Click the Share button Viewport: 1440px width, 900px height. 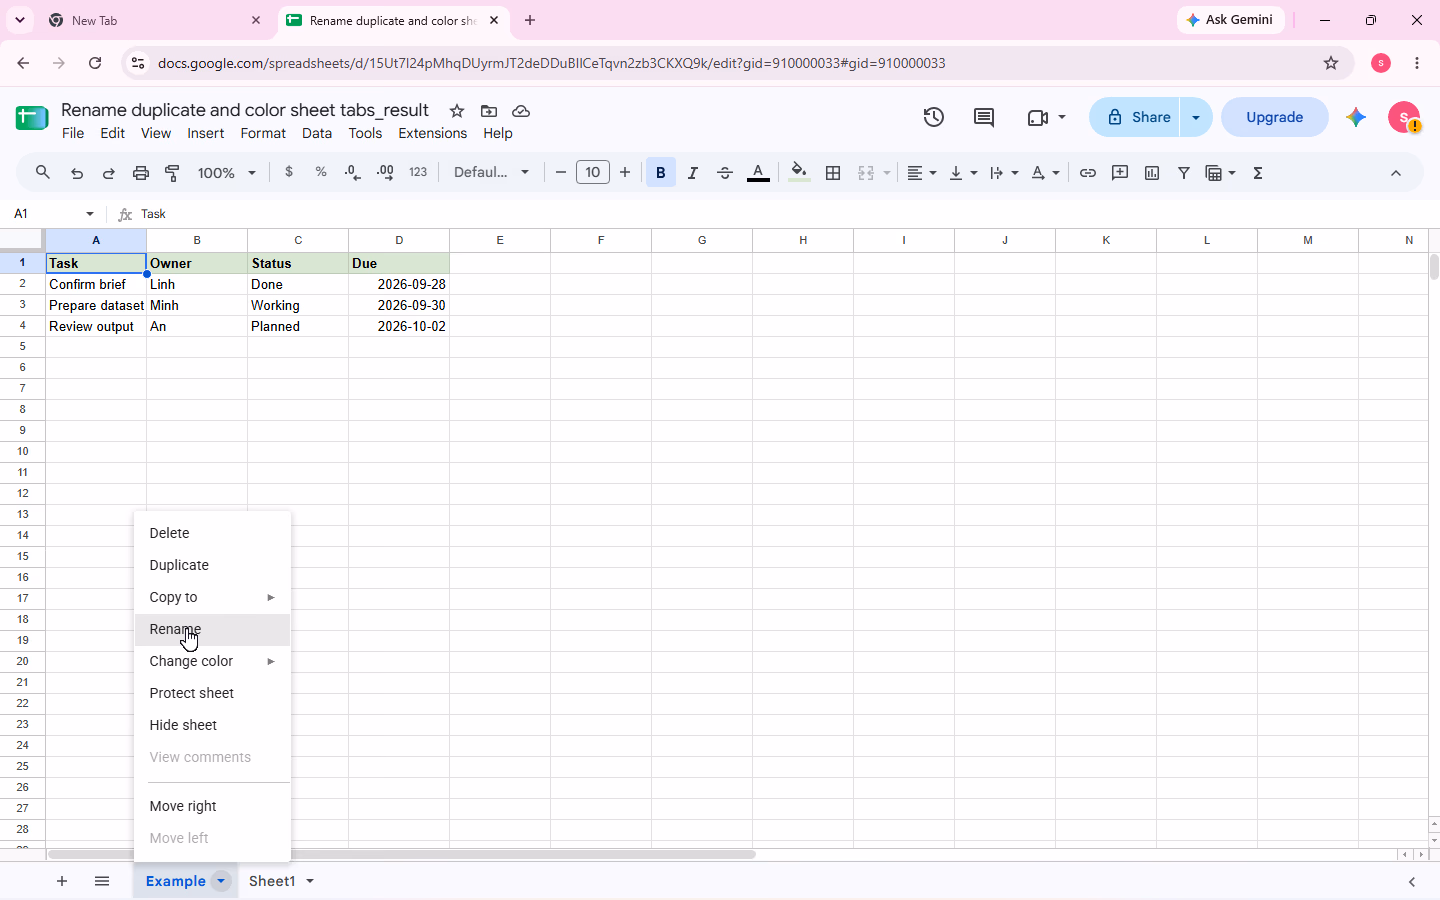(x=1136, y=117)
